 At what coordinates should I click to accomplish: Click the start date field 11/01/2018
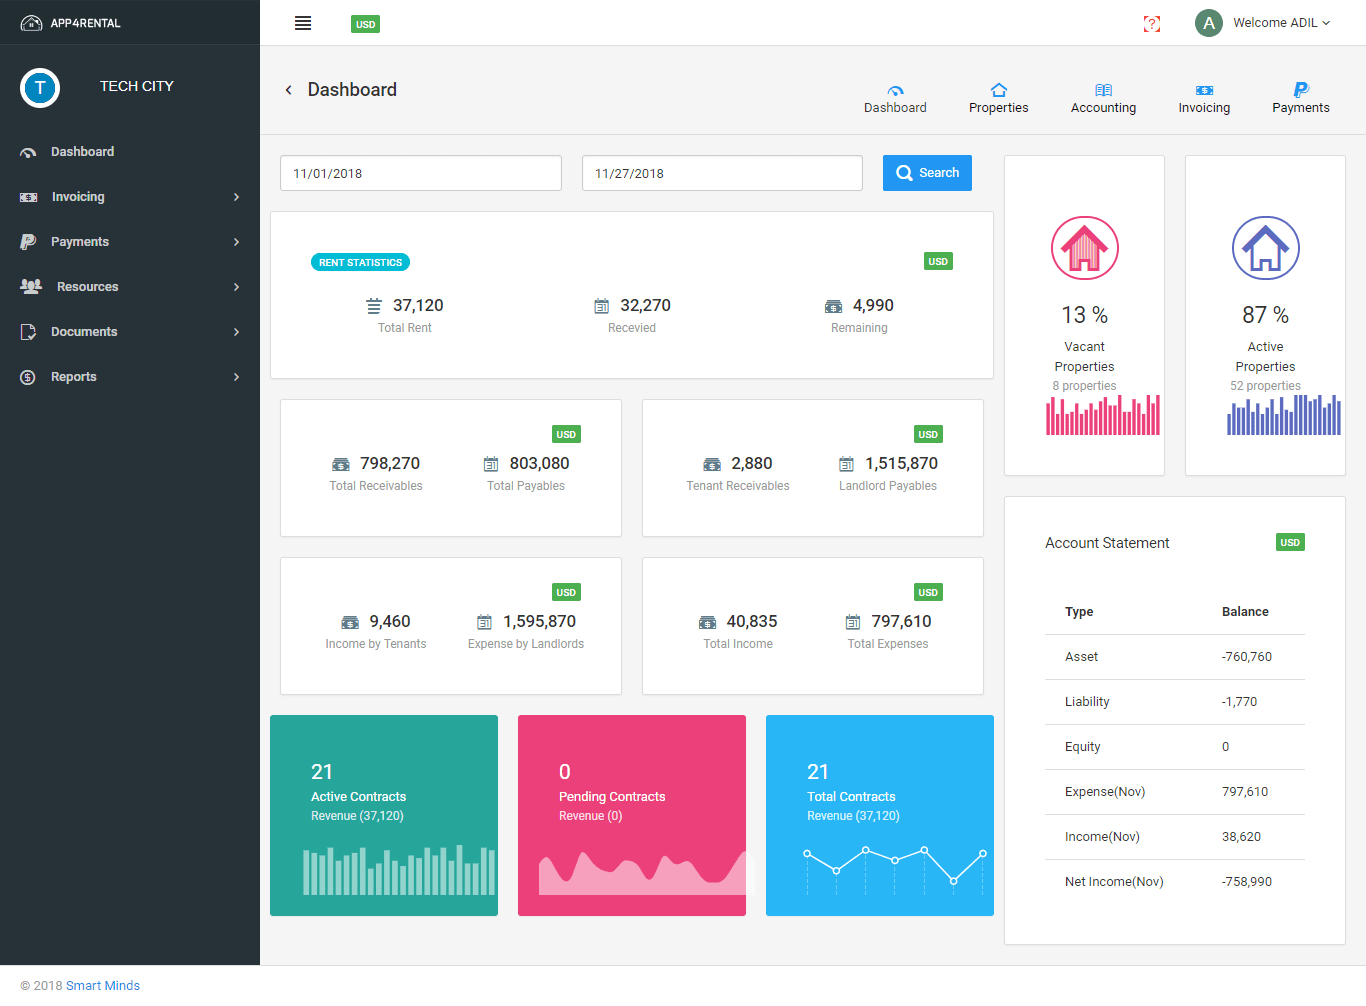[x=421, y=173]
